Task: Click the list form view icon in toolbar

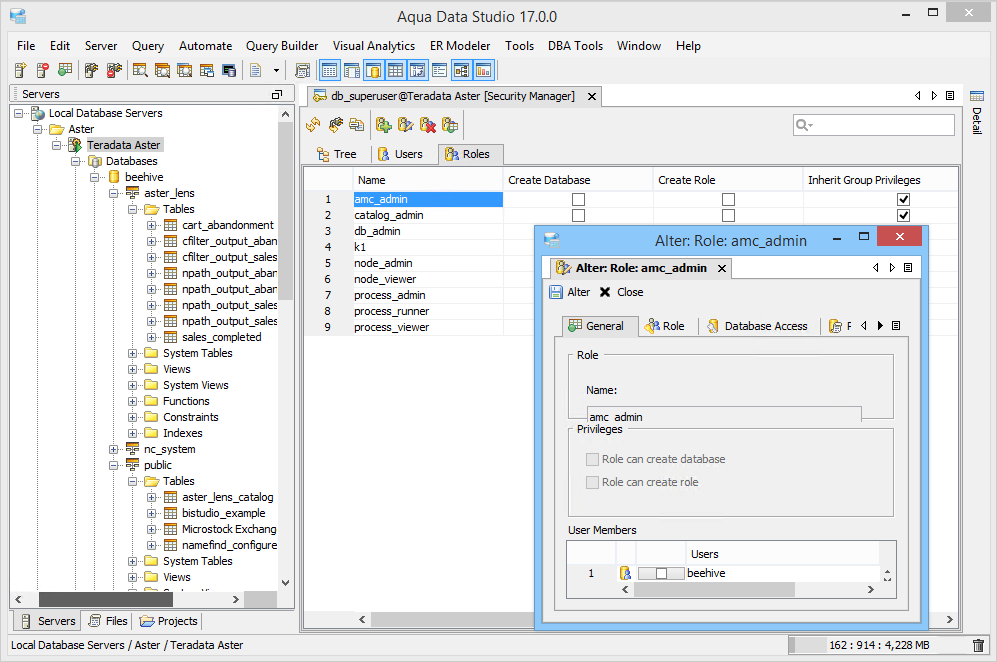Action: tap(439, 70)
